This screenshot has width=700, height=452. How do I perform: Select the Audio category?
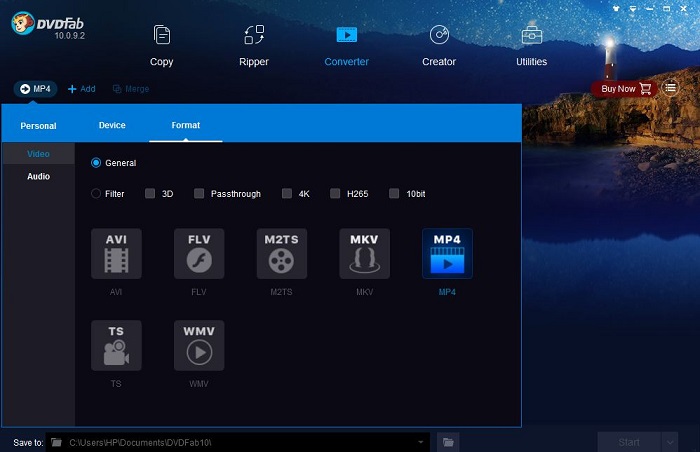click(x=38, y=176)
